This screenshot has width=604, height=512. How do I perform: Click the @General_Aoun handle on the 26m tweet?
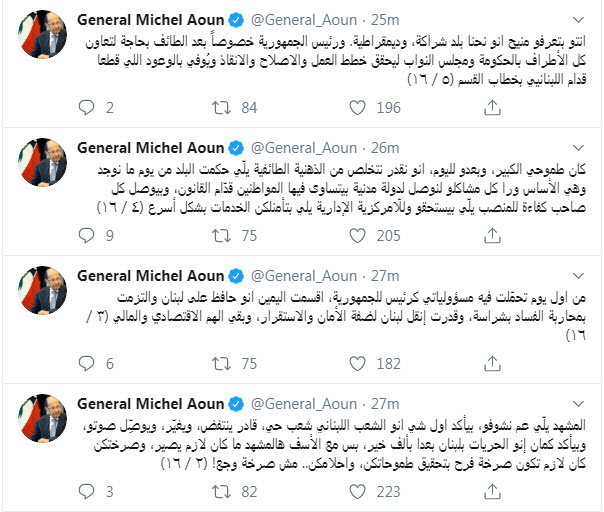pyautogui.click(x=306, y=148)
